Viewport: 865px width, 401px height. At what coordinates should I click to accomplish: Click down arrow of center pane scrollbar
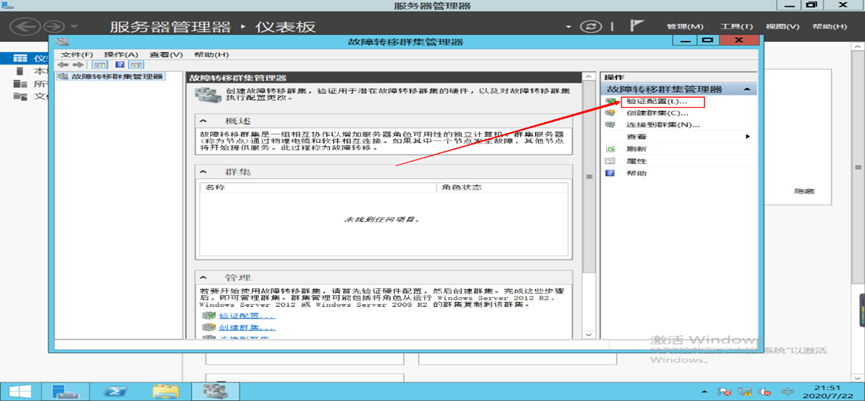589,335
